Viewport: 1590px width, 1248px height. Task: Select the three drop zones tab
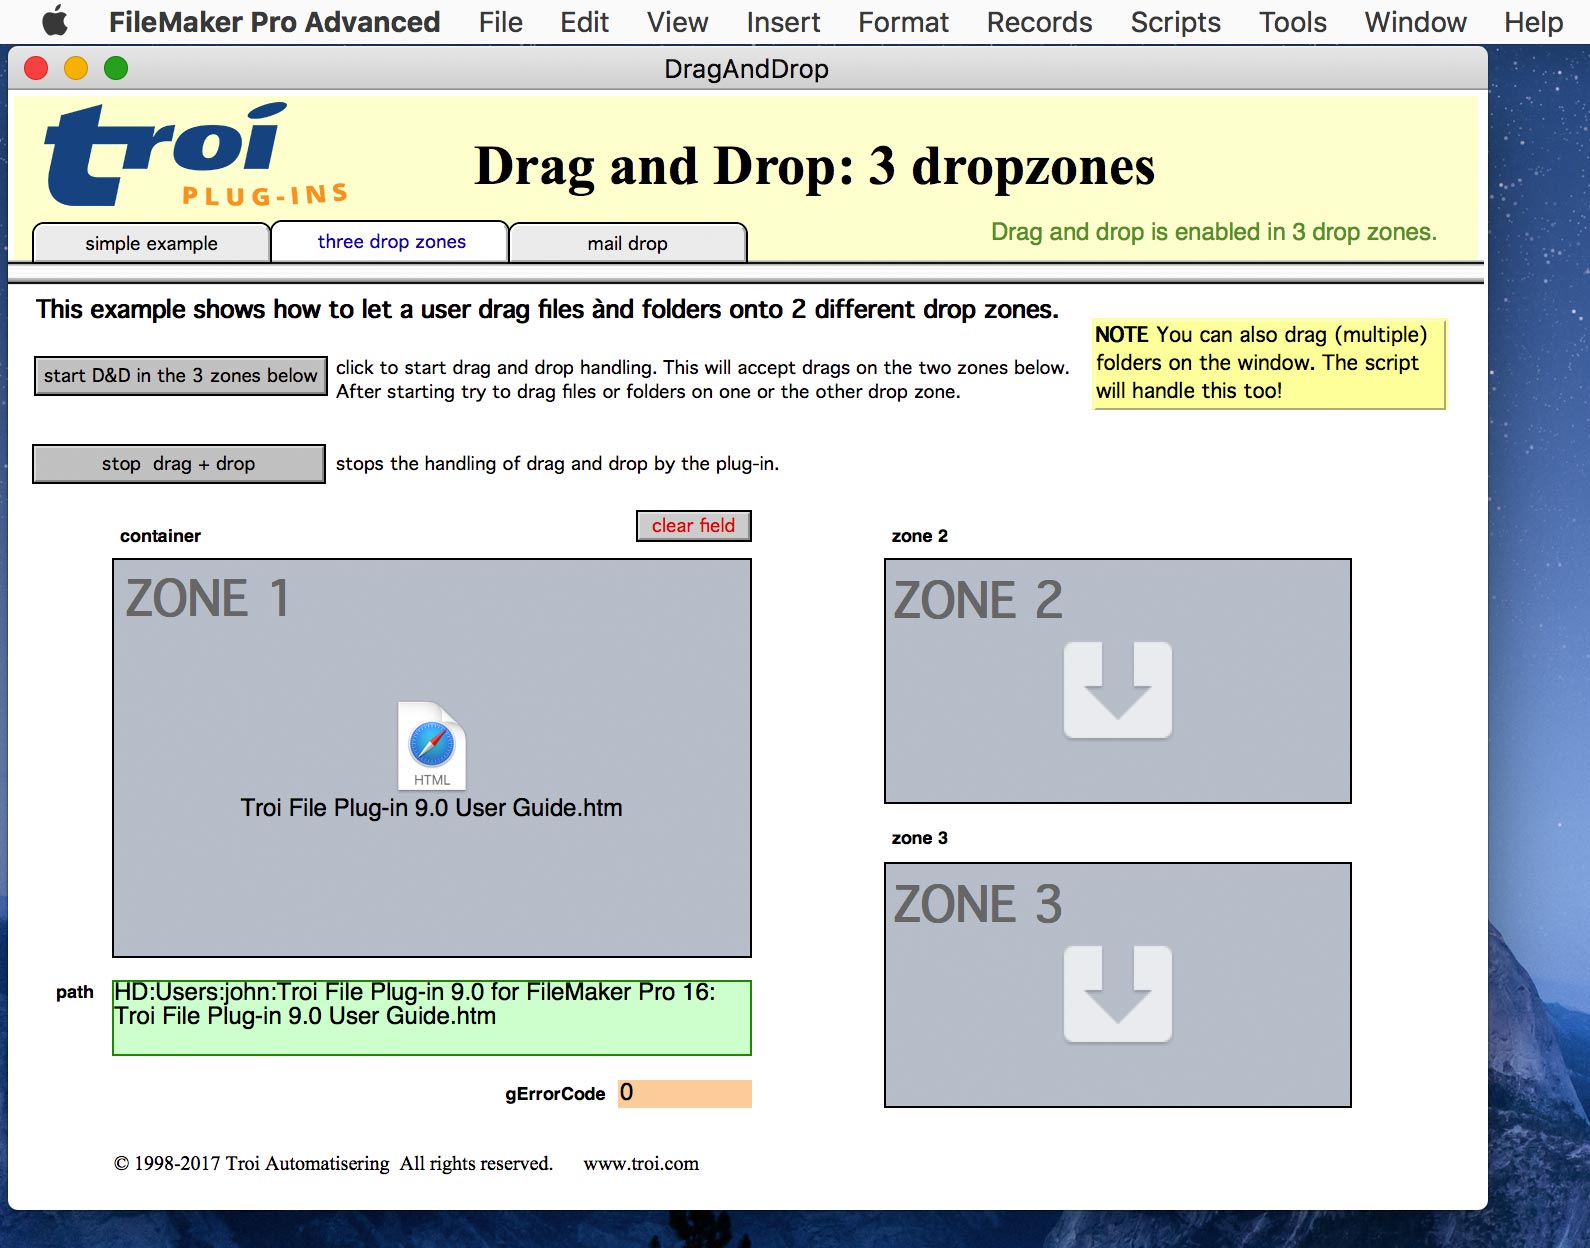pos(391,242)
